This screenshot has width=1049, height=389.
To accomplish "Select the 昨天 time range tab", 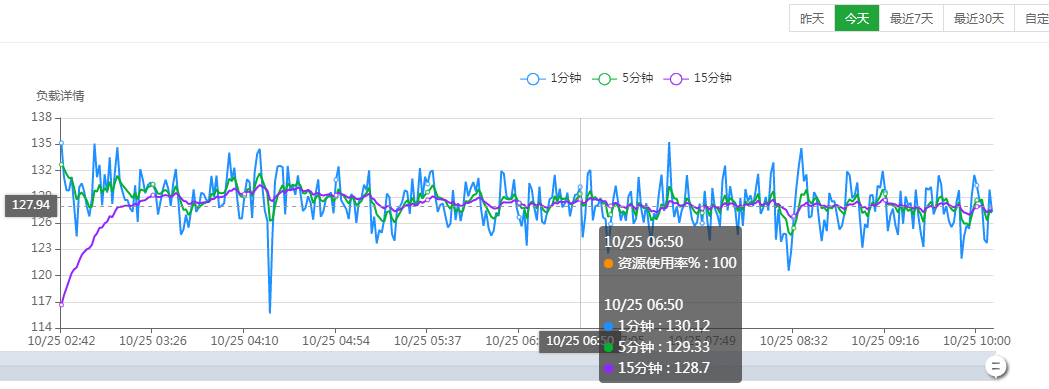I will click(812, 18).
